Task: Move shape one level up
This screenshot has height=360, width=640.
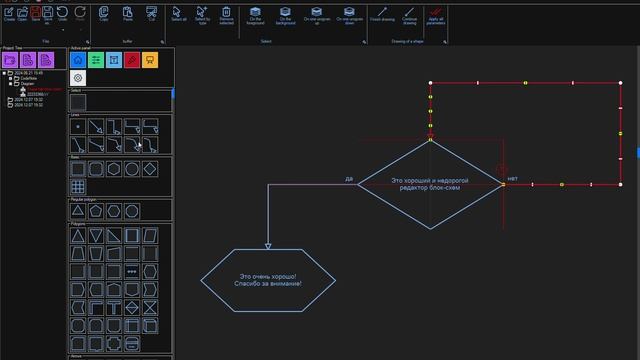Action: click(x=317, y=16)
